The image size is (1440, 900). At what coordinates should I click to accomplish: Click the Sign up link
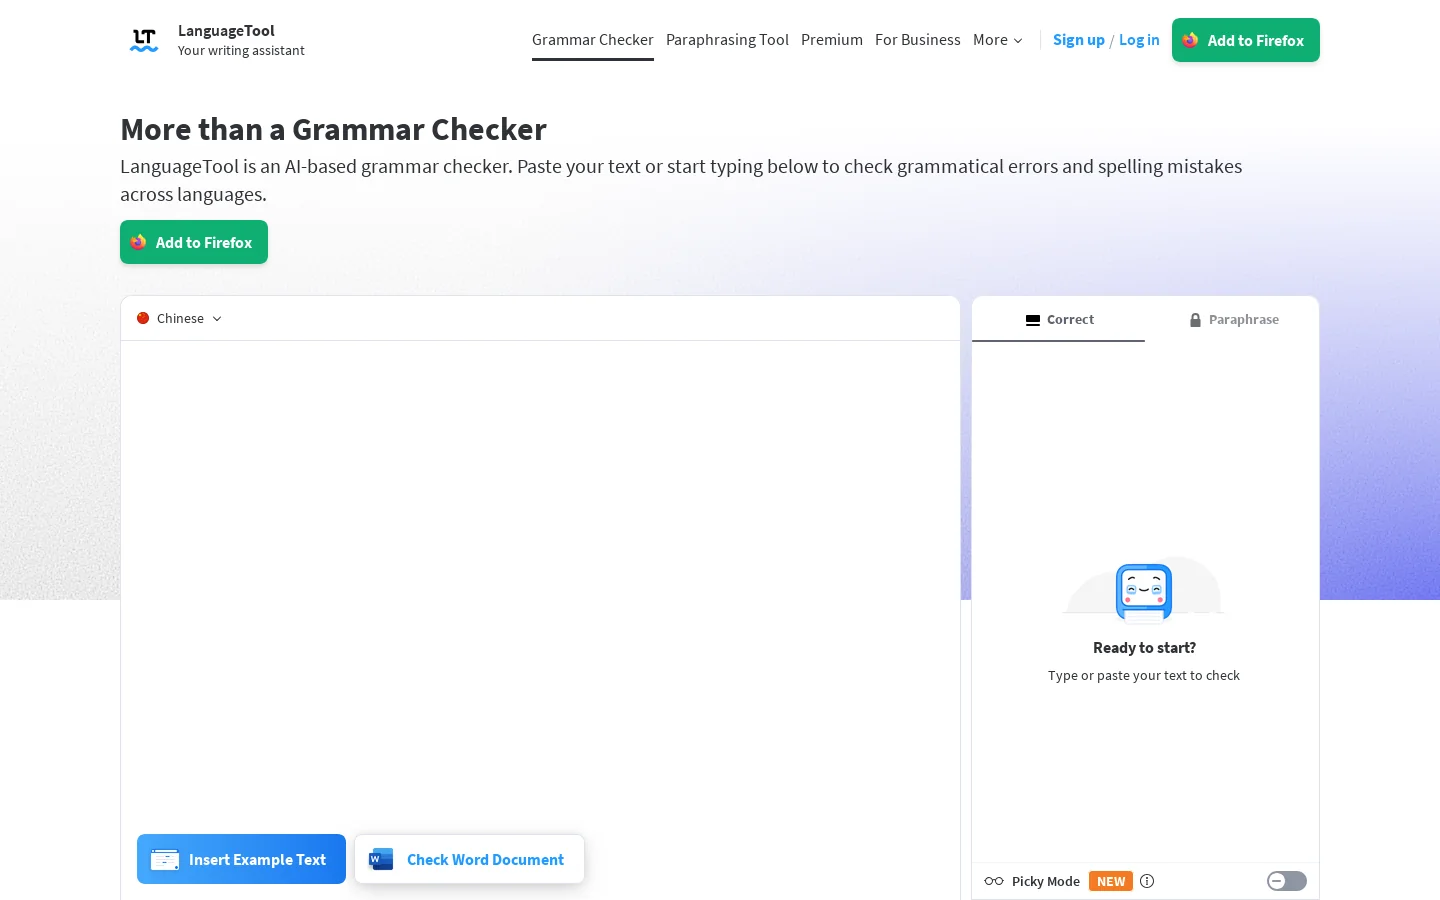pos(1079,40)
